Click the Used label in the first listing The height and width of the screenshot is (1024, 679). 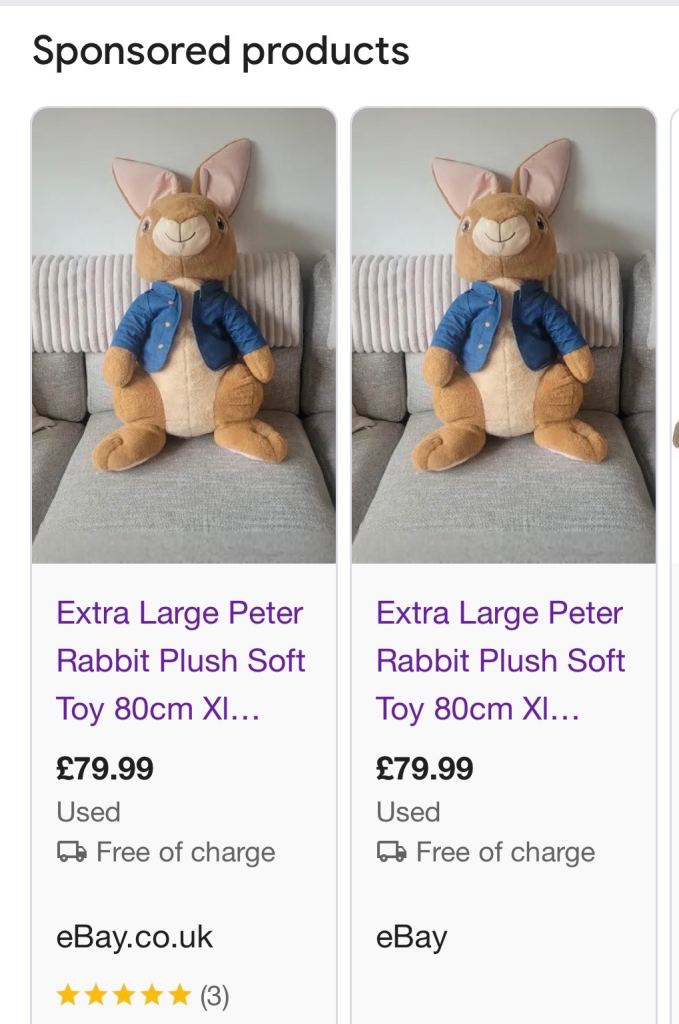tap(88, 812)
